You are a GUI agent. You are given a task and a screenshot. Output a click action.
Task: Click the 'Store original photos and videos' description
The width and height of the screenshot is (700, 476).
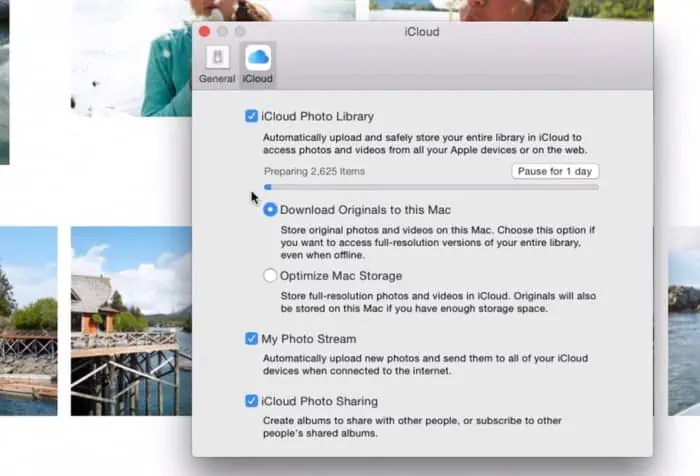pos(438,242)
